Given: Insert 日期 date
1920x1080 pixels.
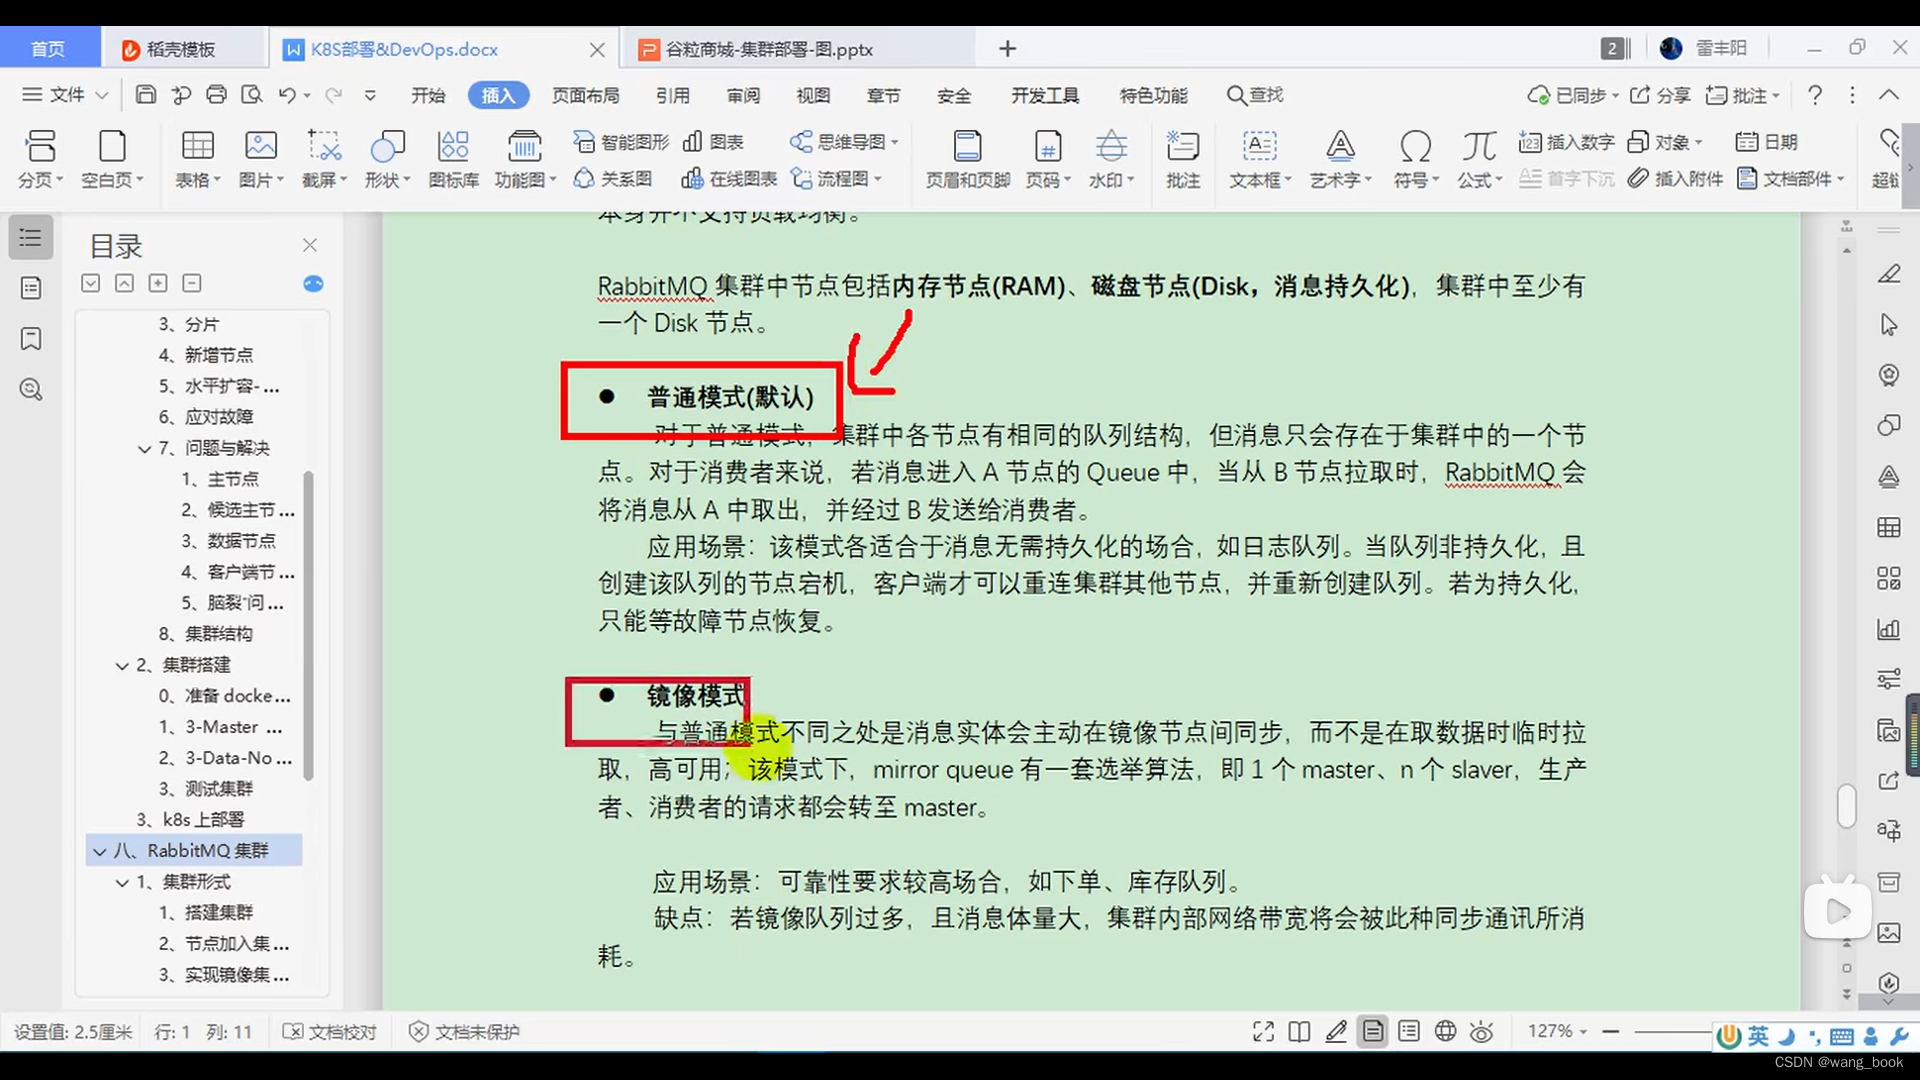Looking at the screenshot, I should click(x=1767, y=142).
